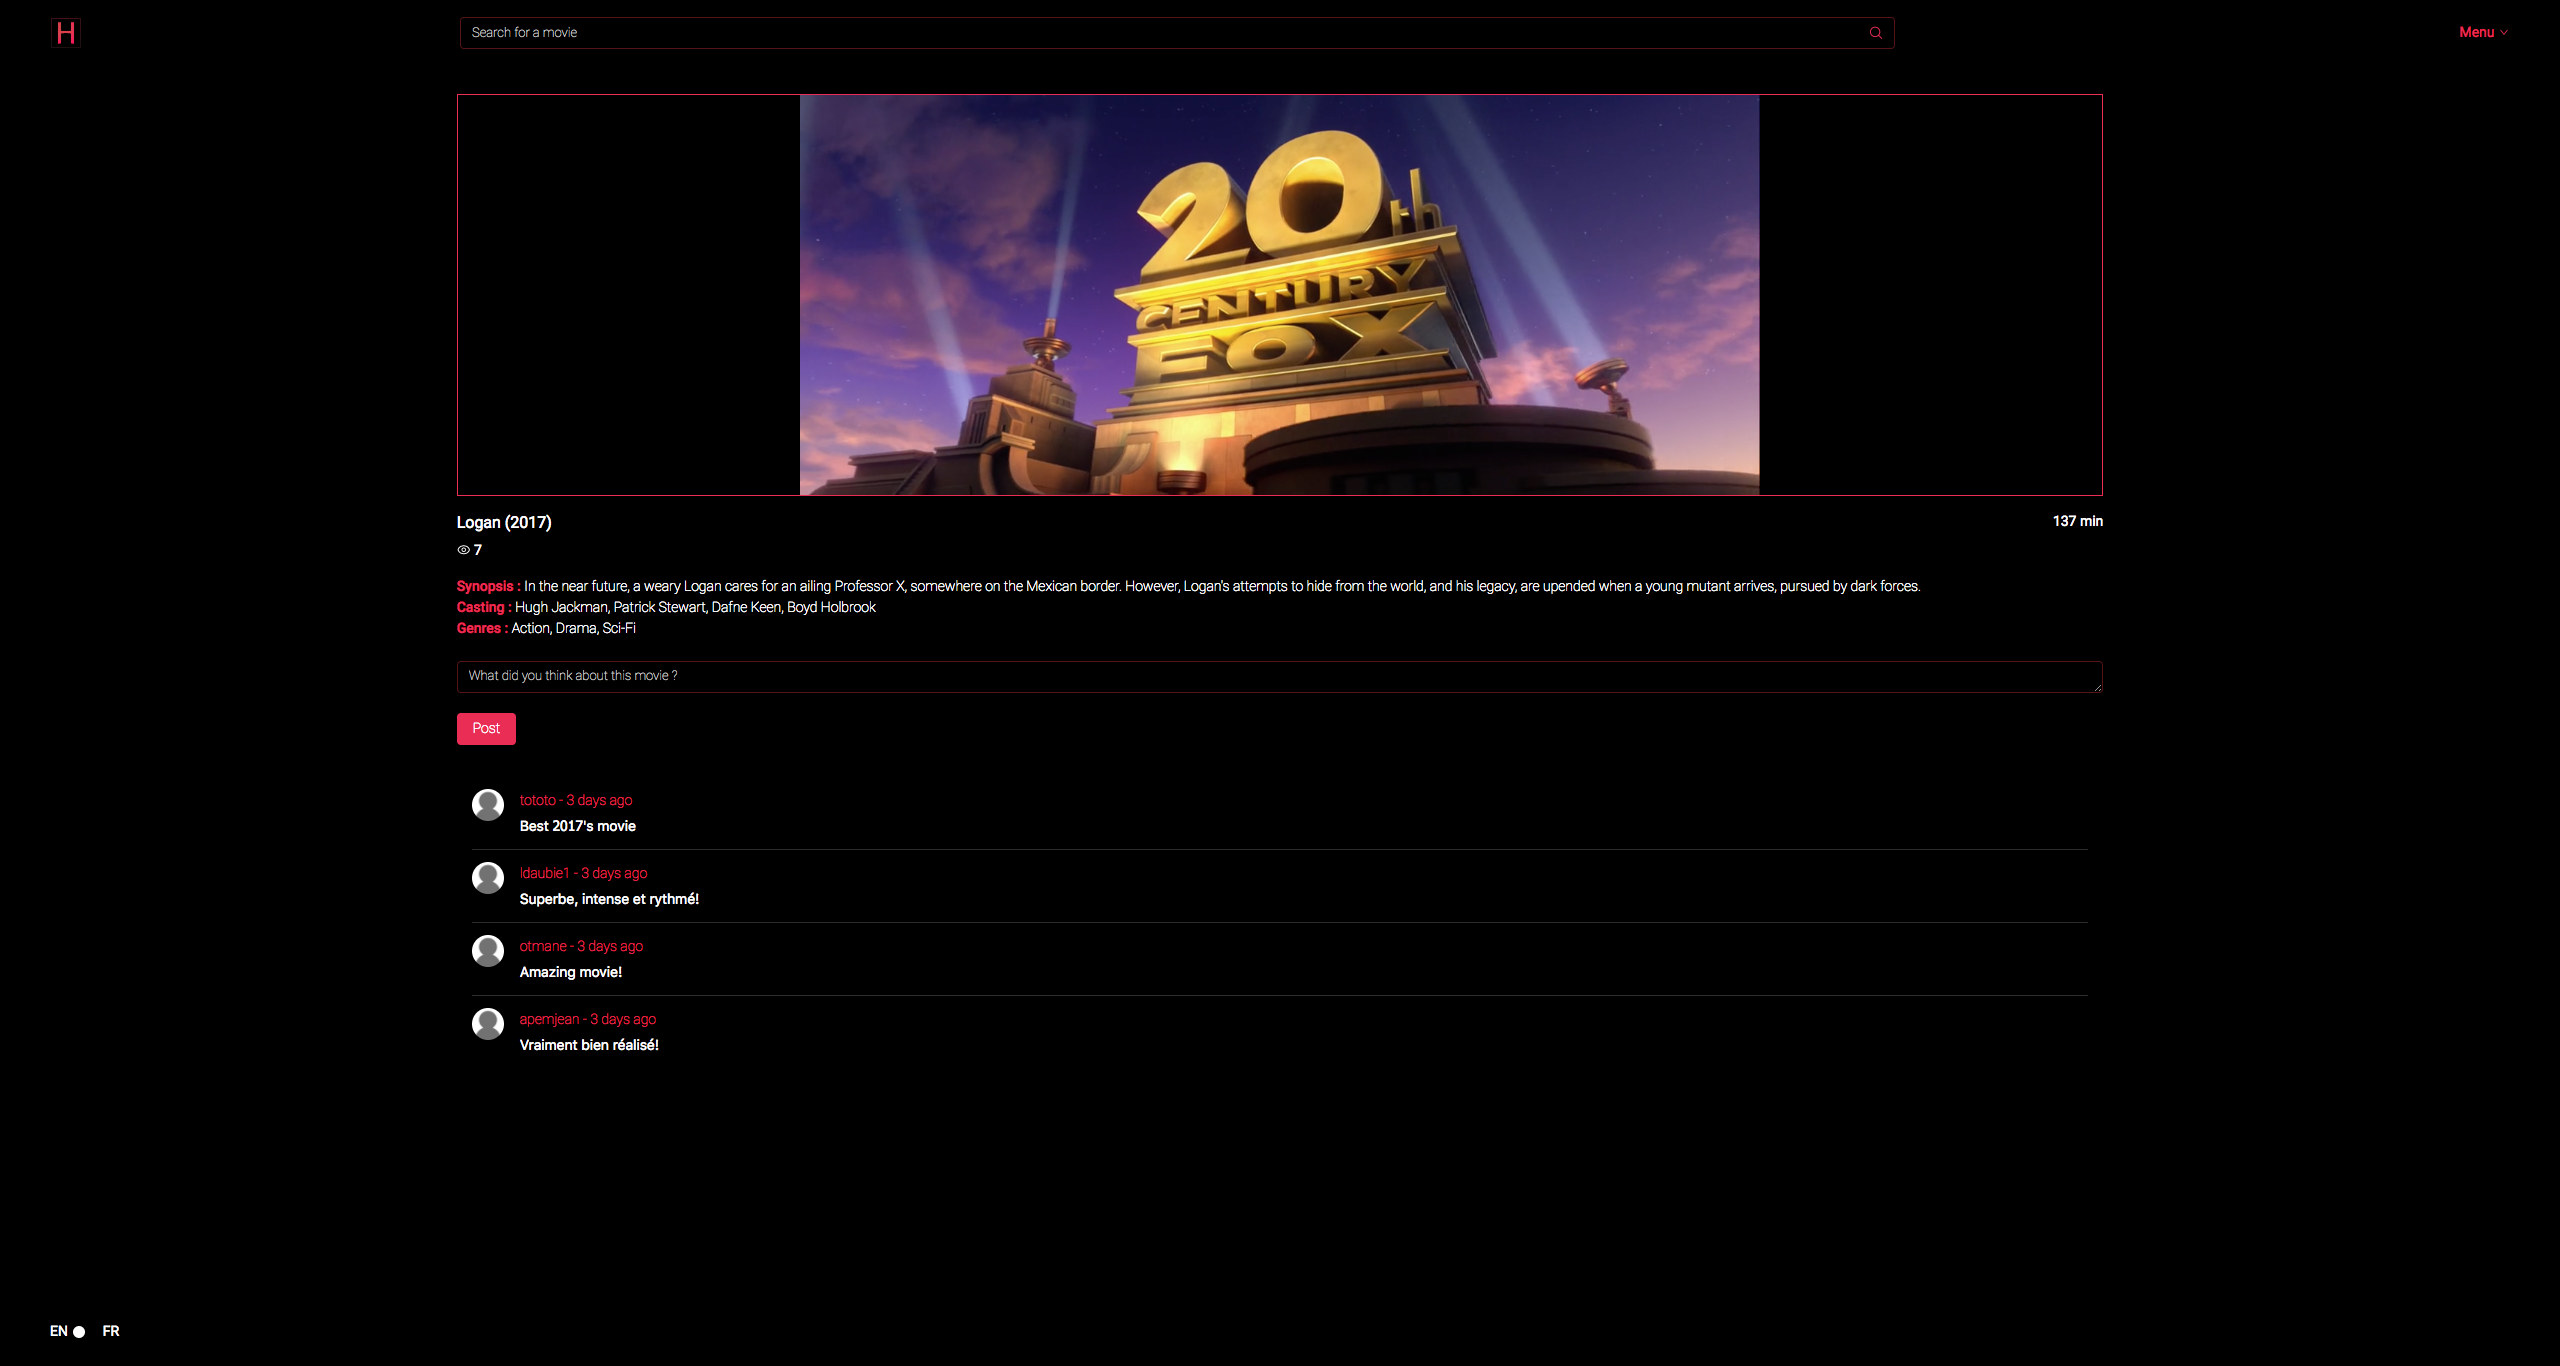Screen dimensions: 2560x1366
Task: Click the comment box resize handle
Action: point(2098,688)
